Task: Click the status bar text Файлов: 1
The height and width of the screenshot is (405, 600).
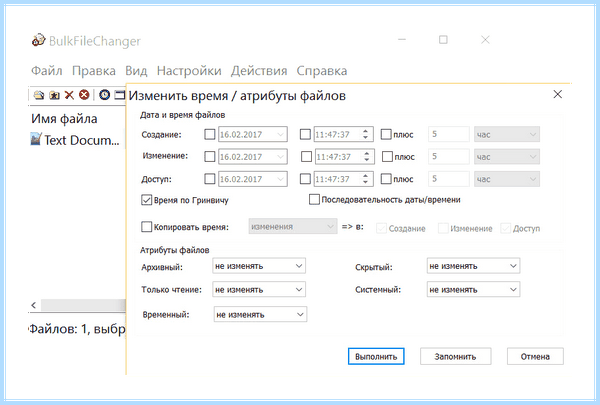Action: coord(58,329)
